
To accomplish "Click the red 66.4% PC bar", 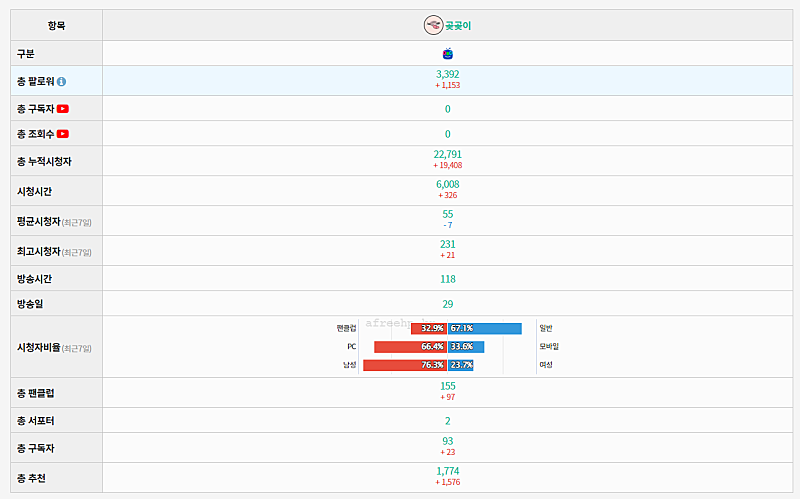I will pyautogui.click(x=411, y=346).
